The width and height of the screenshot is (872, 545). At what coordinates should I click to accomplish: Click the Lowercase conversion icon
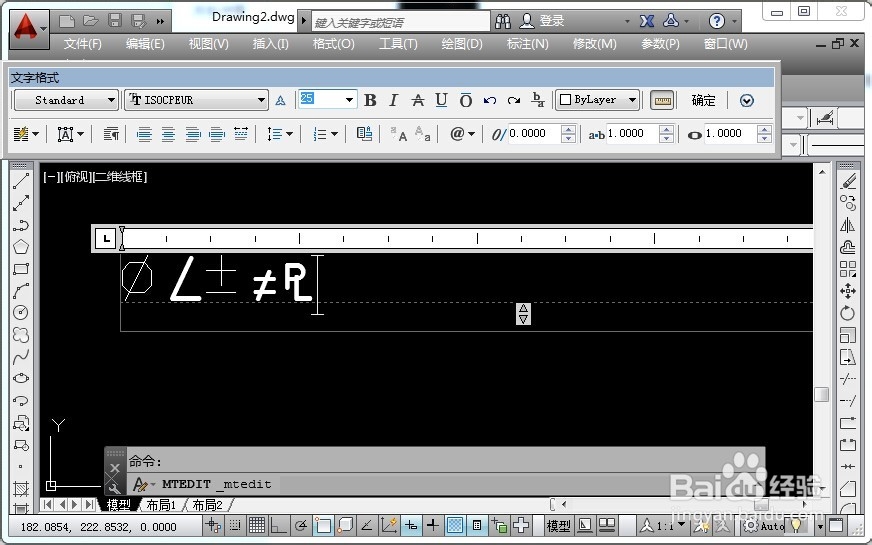(423, 134)
